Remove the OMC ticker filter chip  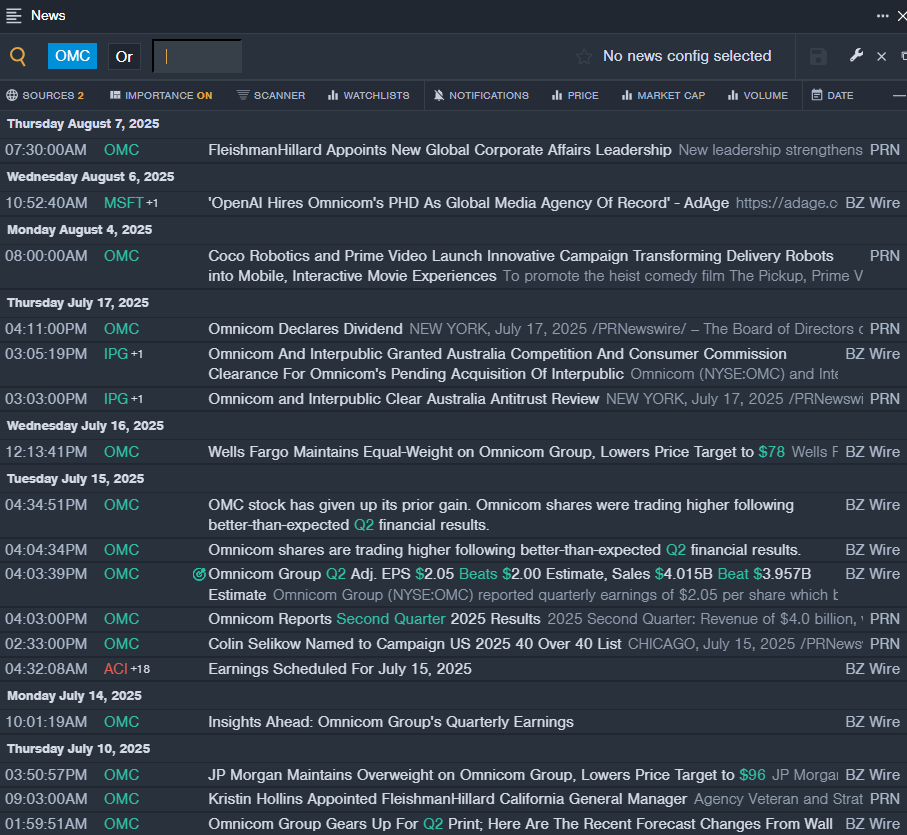point(72,56)
